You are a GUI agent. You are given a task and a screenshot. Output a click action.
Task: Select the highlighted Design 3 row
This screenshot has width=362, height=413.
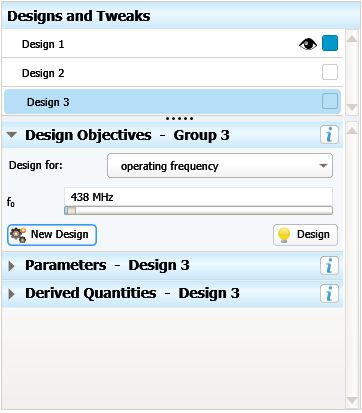click(172, 102)
